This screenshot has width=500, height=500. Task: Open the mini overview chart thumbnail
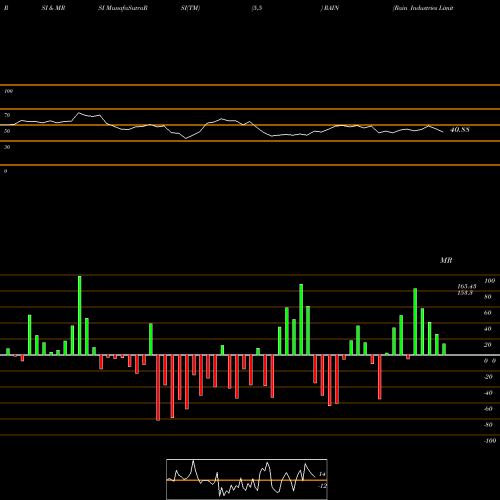pos(247,479)
